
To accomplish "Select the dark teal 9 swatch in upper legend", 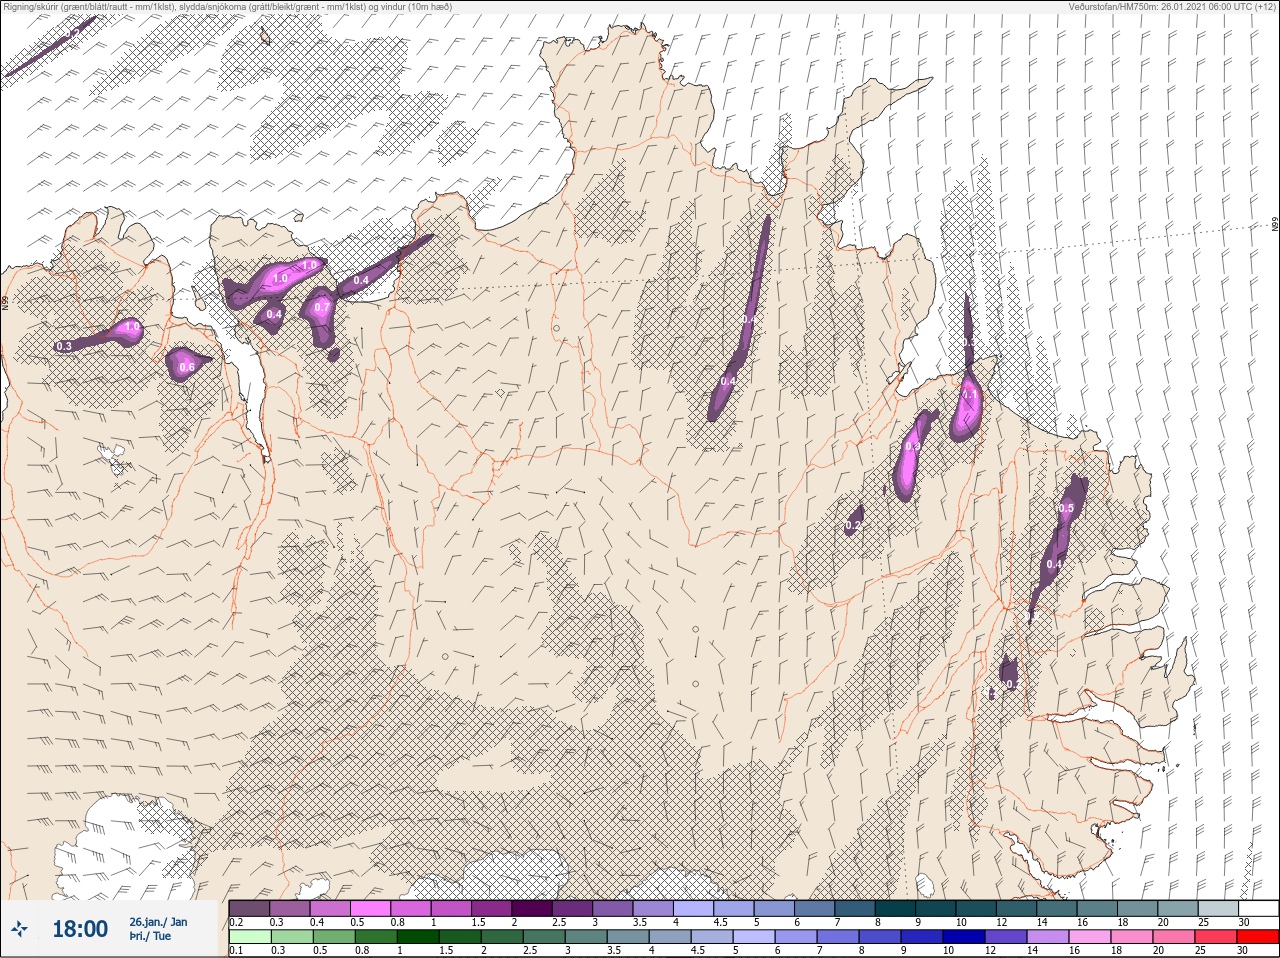I will coord(936,908).
